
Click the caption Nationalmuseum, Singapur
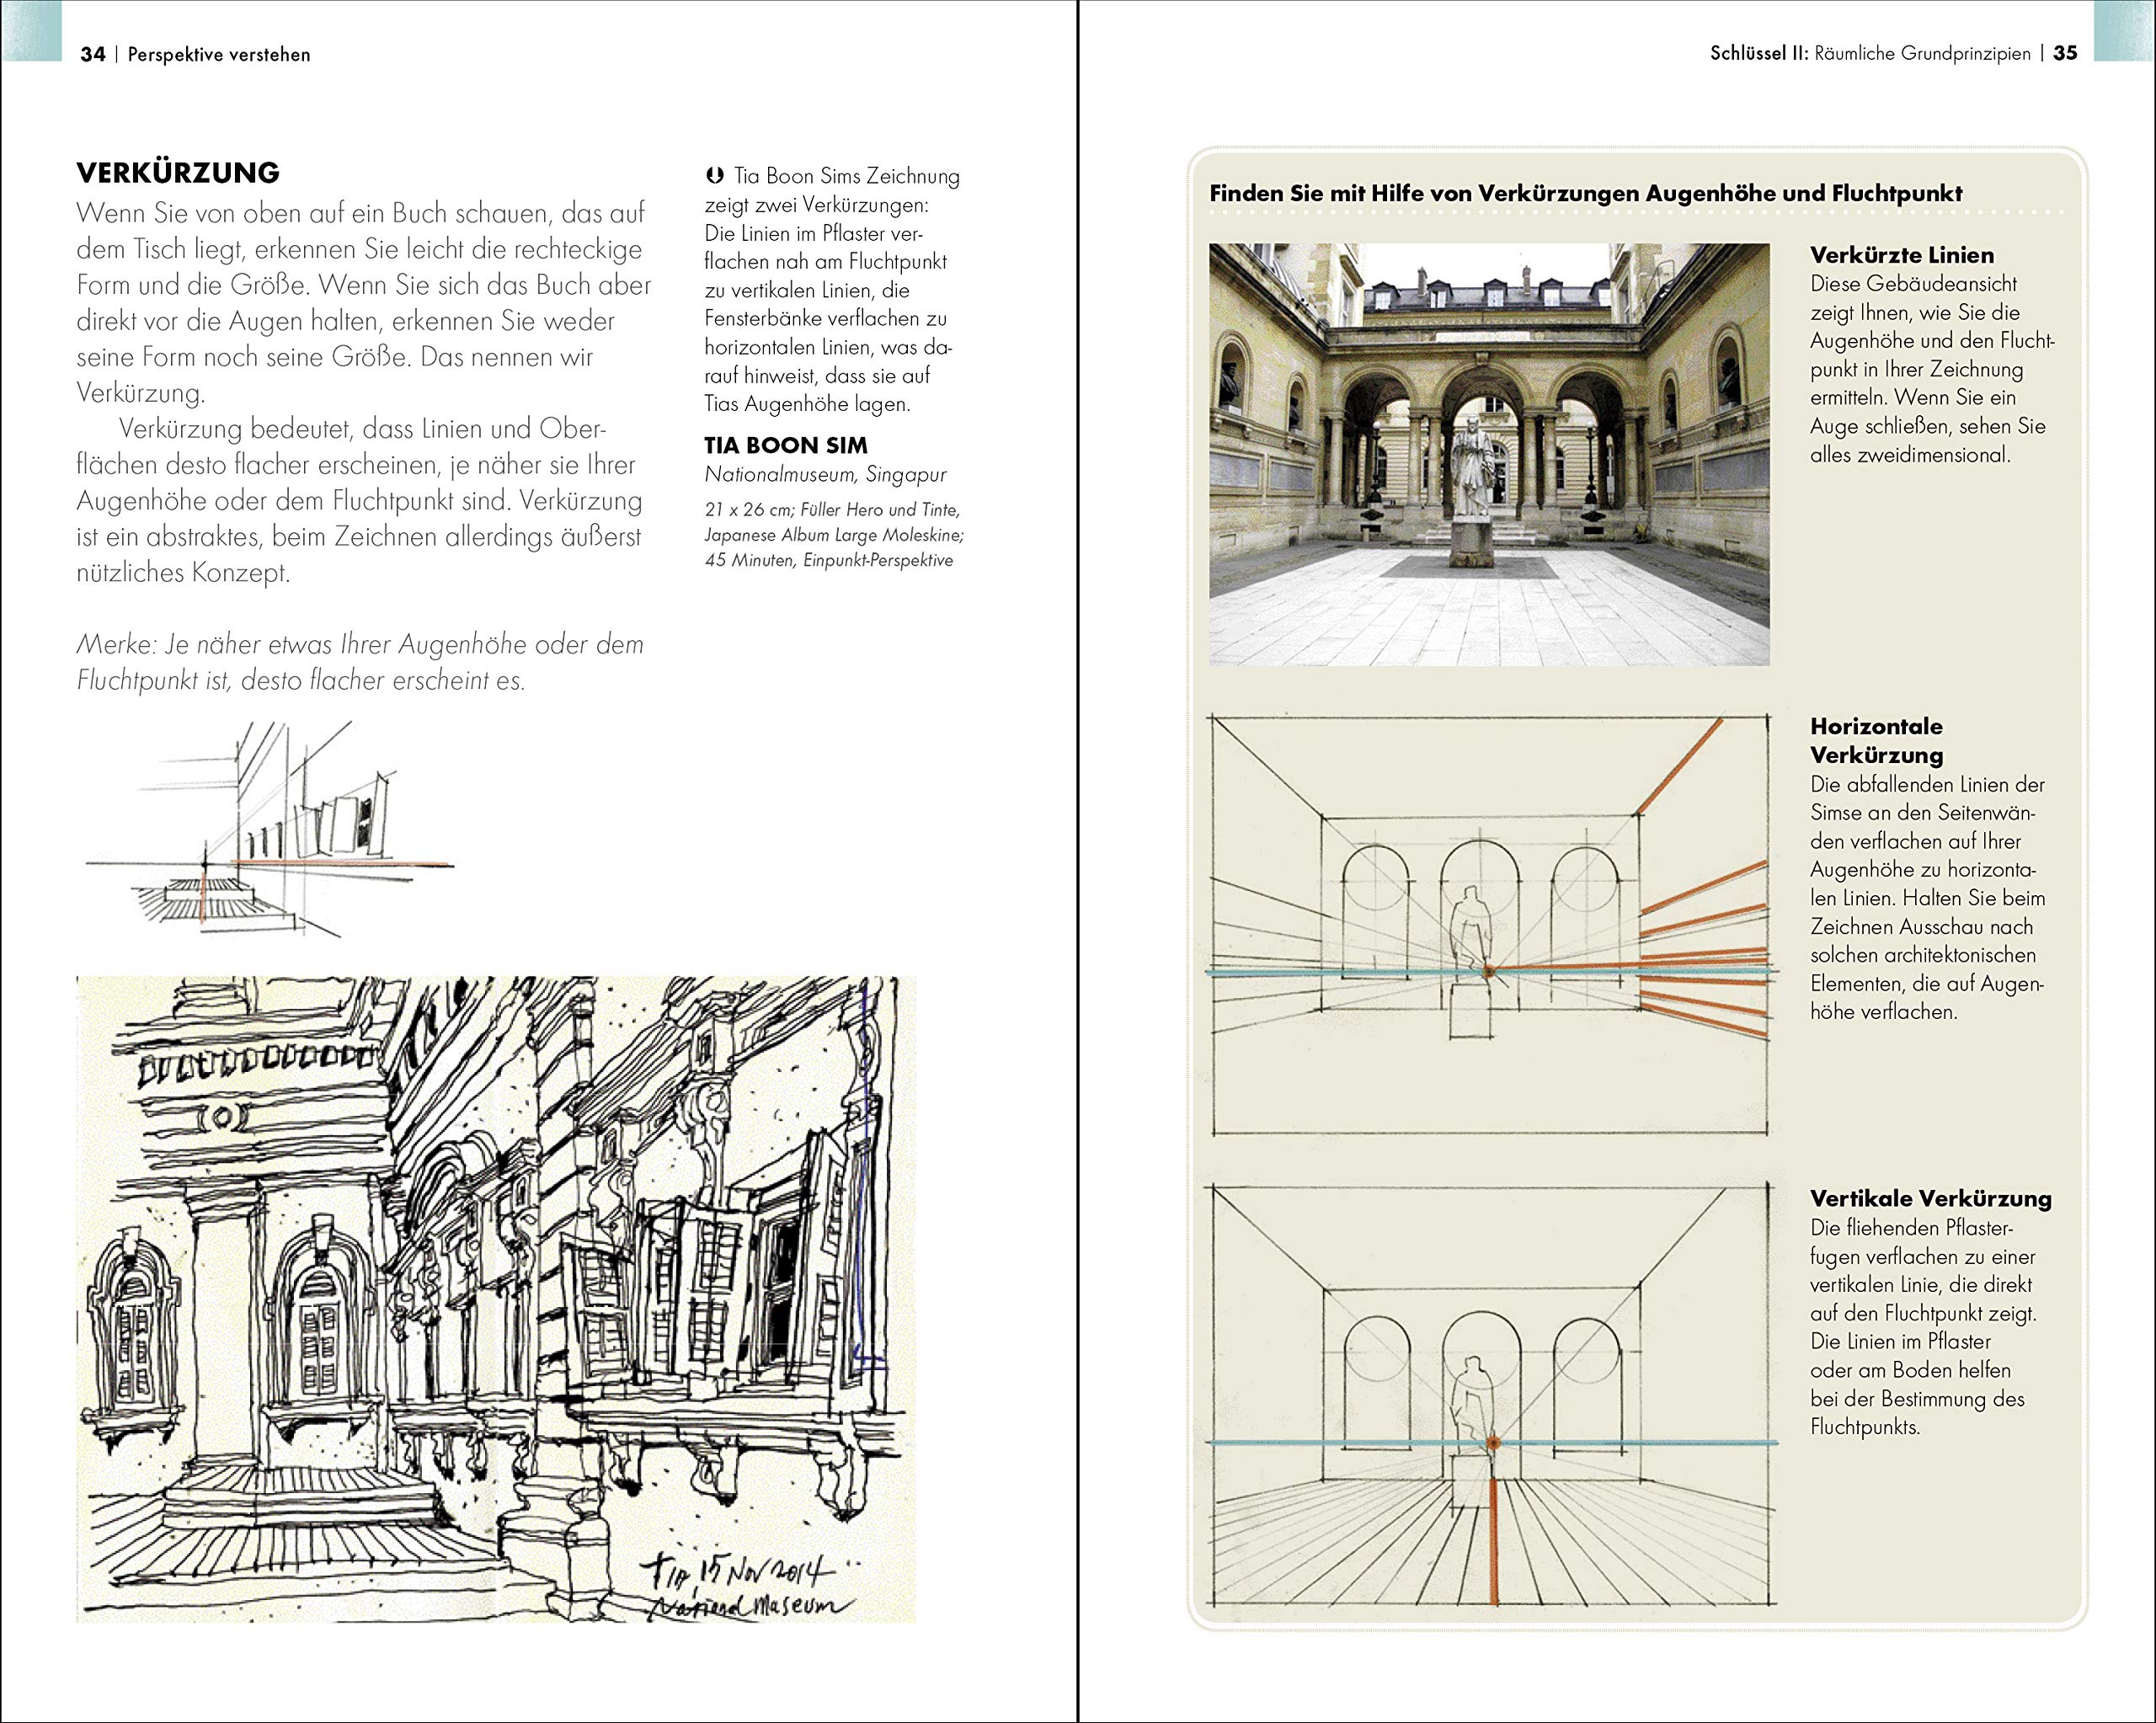pos(825,474)
